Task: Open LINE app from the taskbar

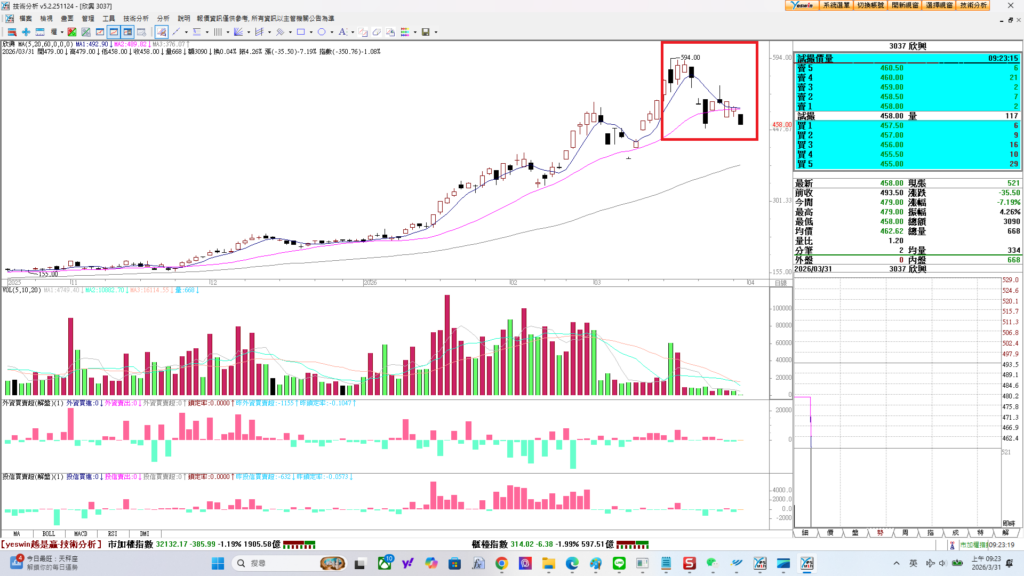Action: 619,565
